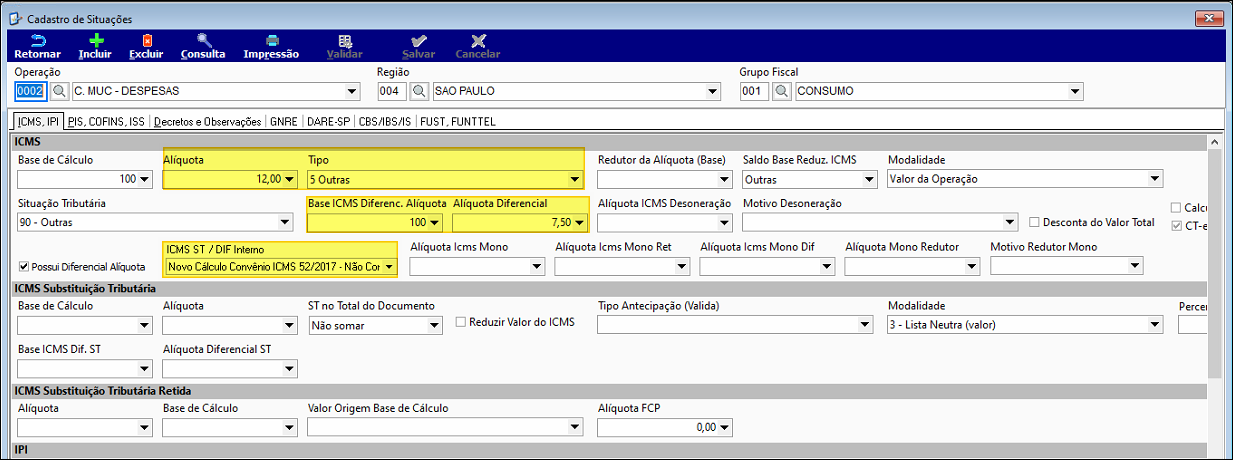This screenshot has width=1233, height=460.
Task: Uncheck Possui Diferencial Alíquota checkbox
Action: coord(24,267)
